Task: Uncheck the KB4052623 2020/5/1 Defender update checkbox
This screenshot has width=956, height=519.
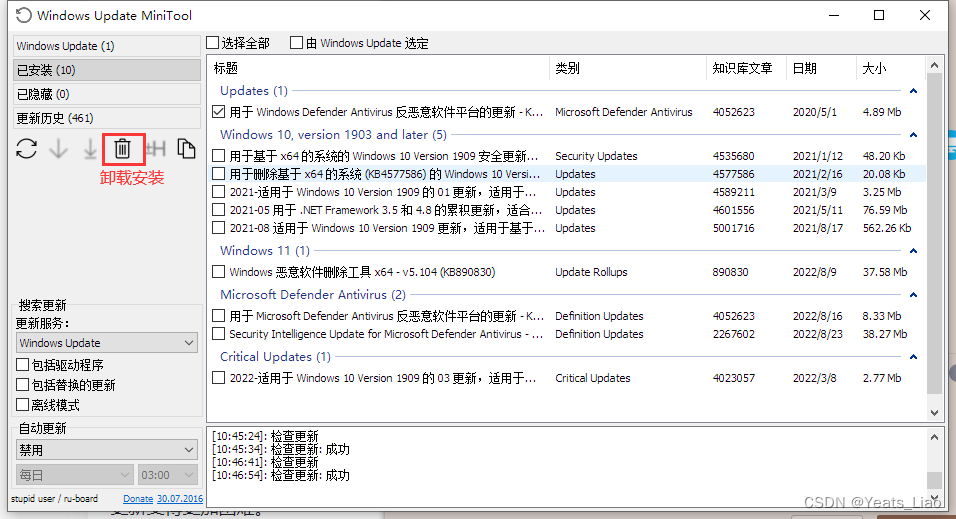Action: coord(218,112)
